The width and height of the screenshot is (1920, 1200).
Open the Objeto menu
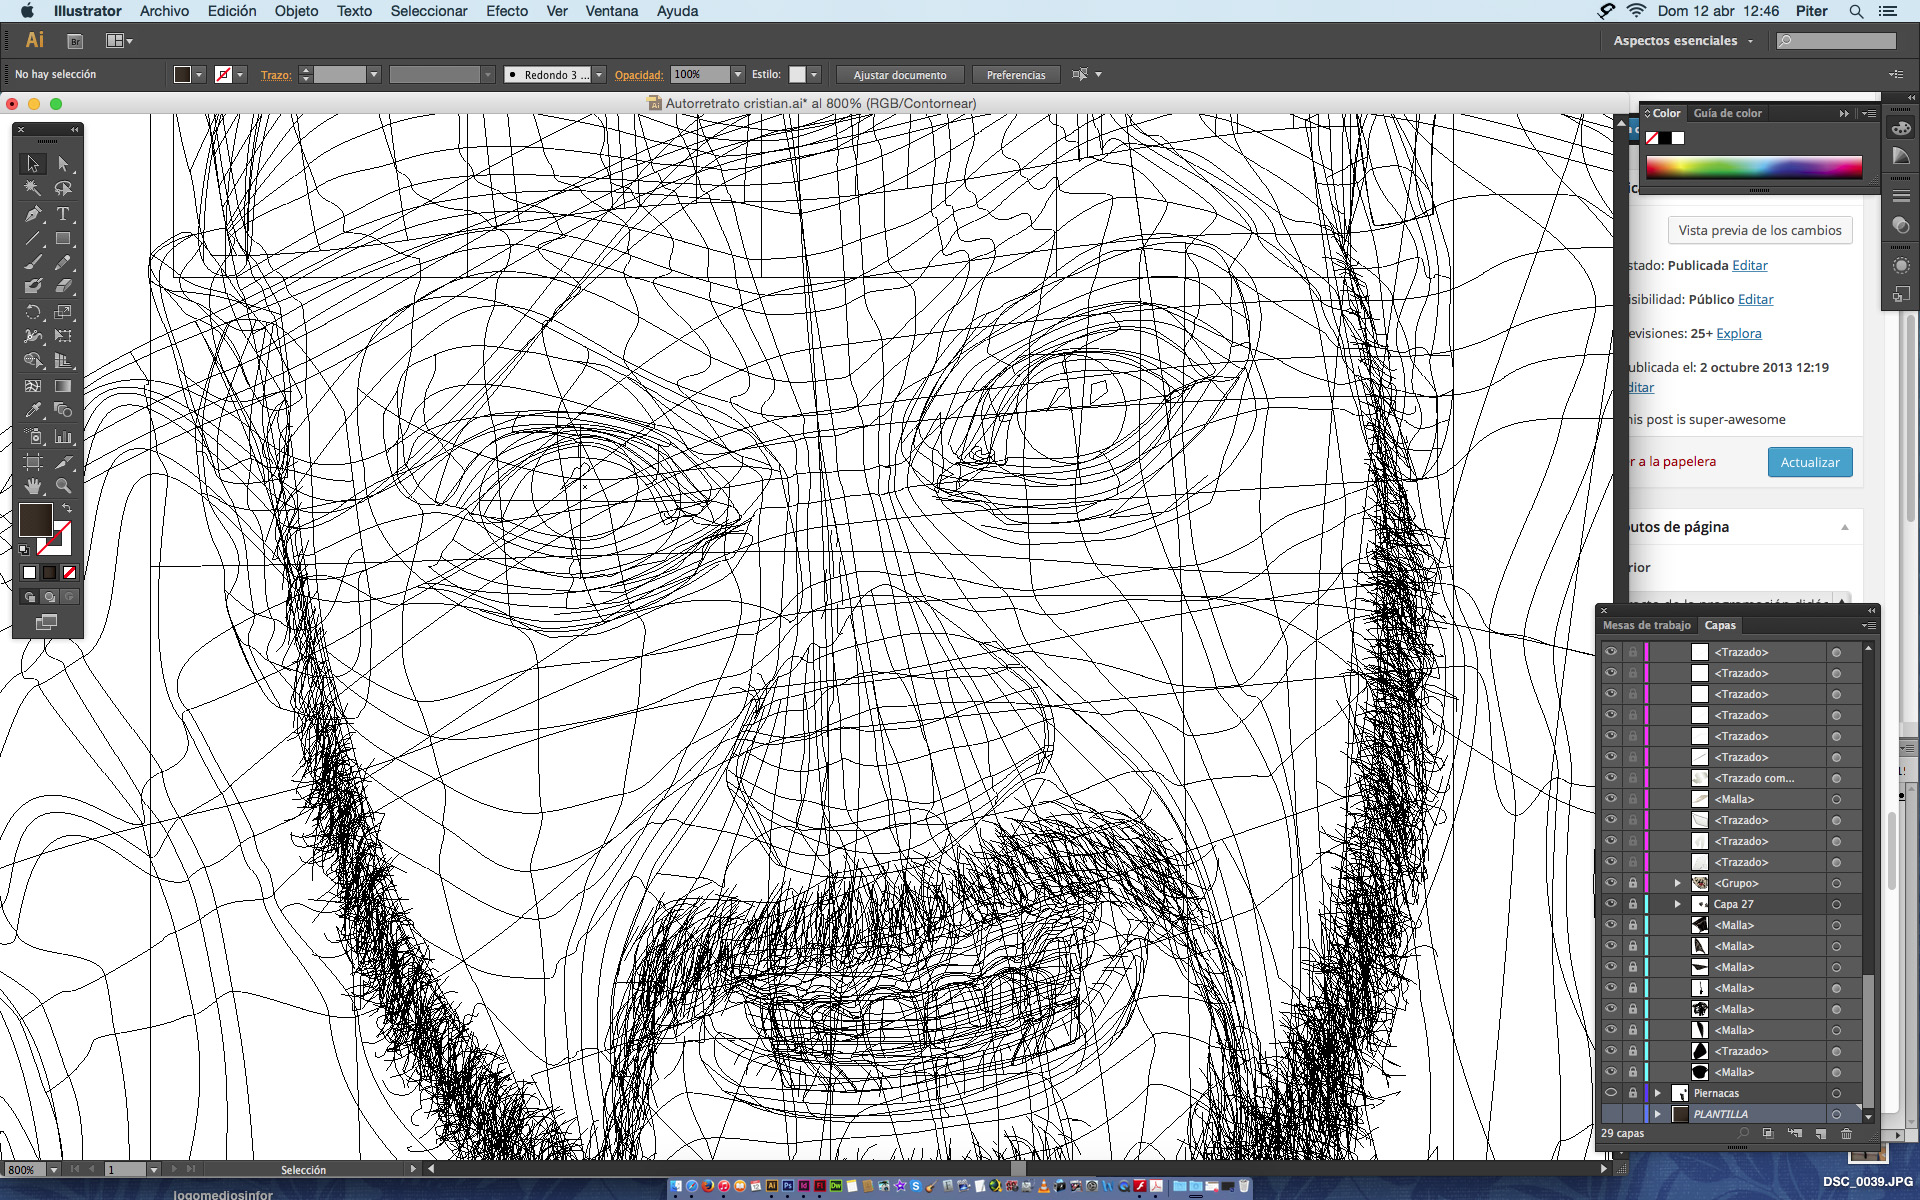[x=296, y=11]
